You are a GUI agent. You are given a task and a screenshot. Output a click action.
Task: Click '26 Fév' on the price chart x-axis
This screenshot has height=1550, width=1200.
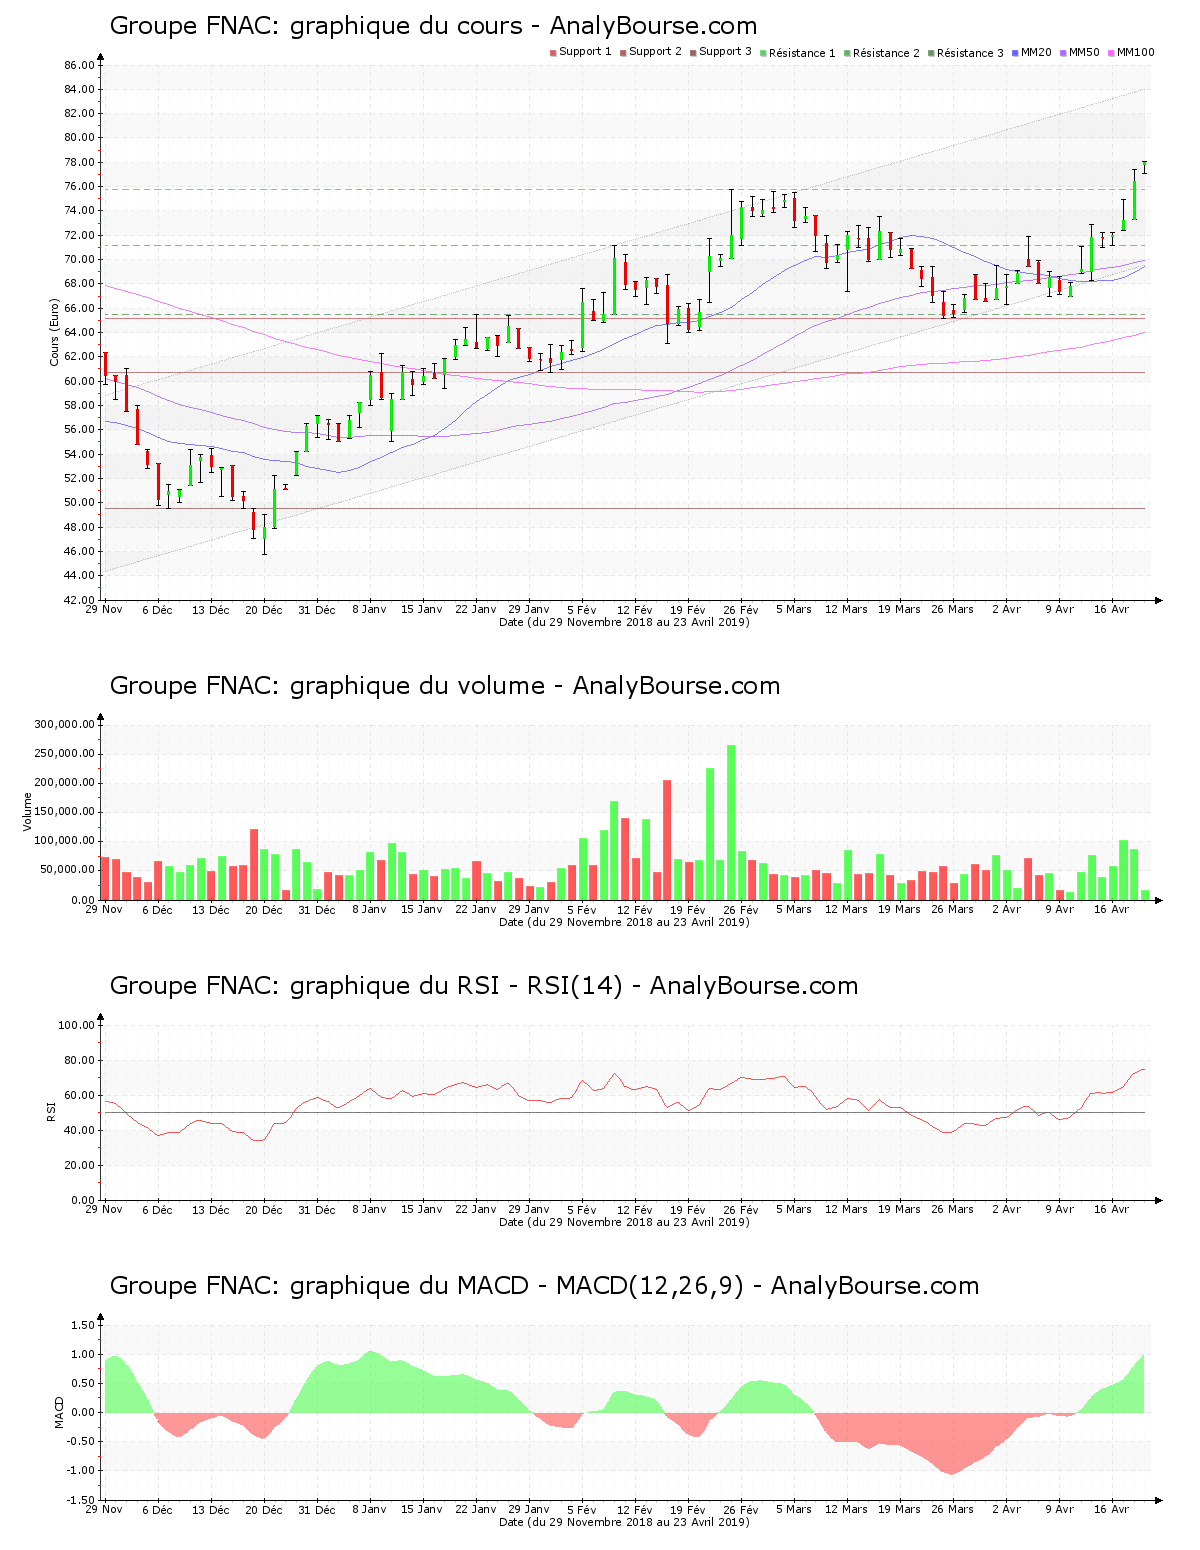741,610
